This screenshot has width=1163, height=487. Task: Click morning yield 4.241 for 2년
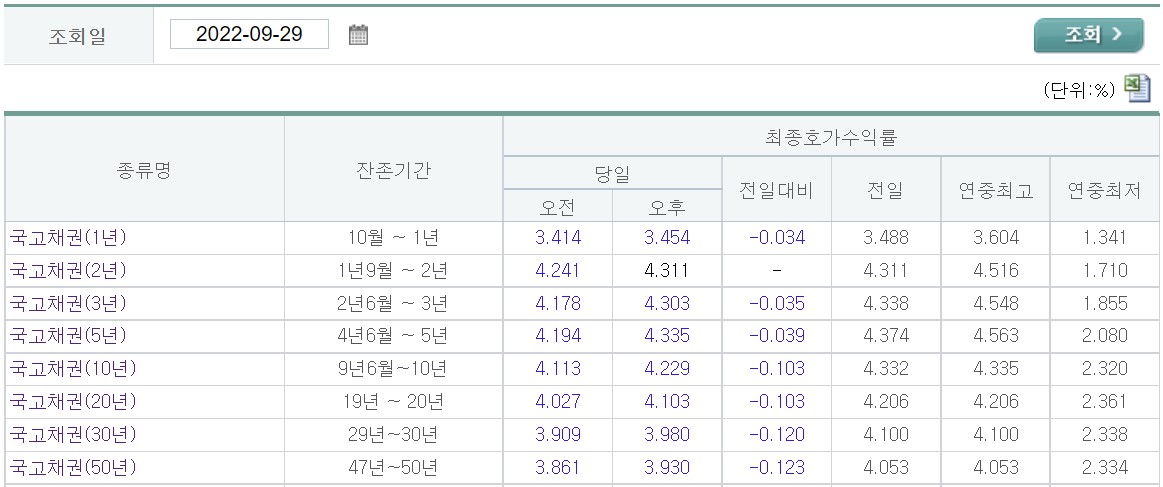coord(558,271)
